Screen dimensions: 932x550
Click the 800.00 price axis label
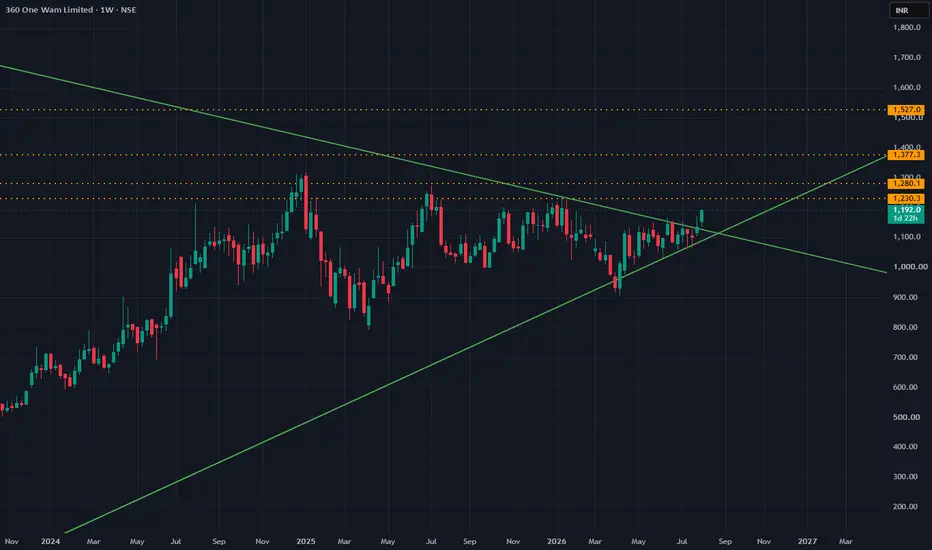pos(905,327)
